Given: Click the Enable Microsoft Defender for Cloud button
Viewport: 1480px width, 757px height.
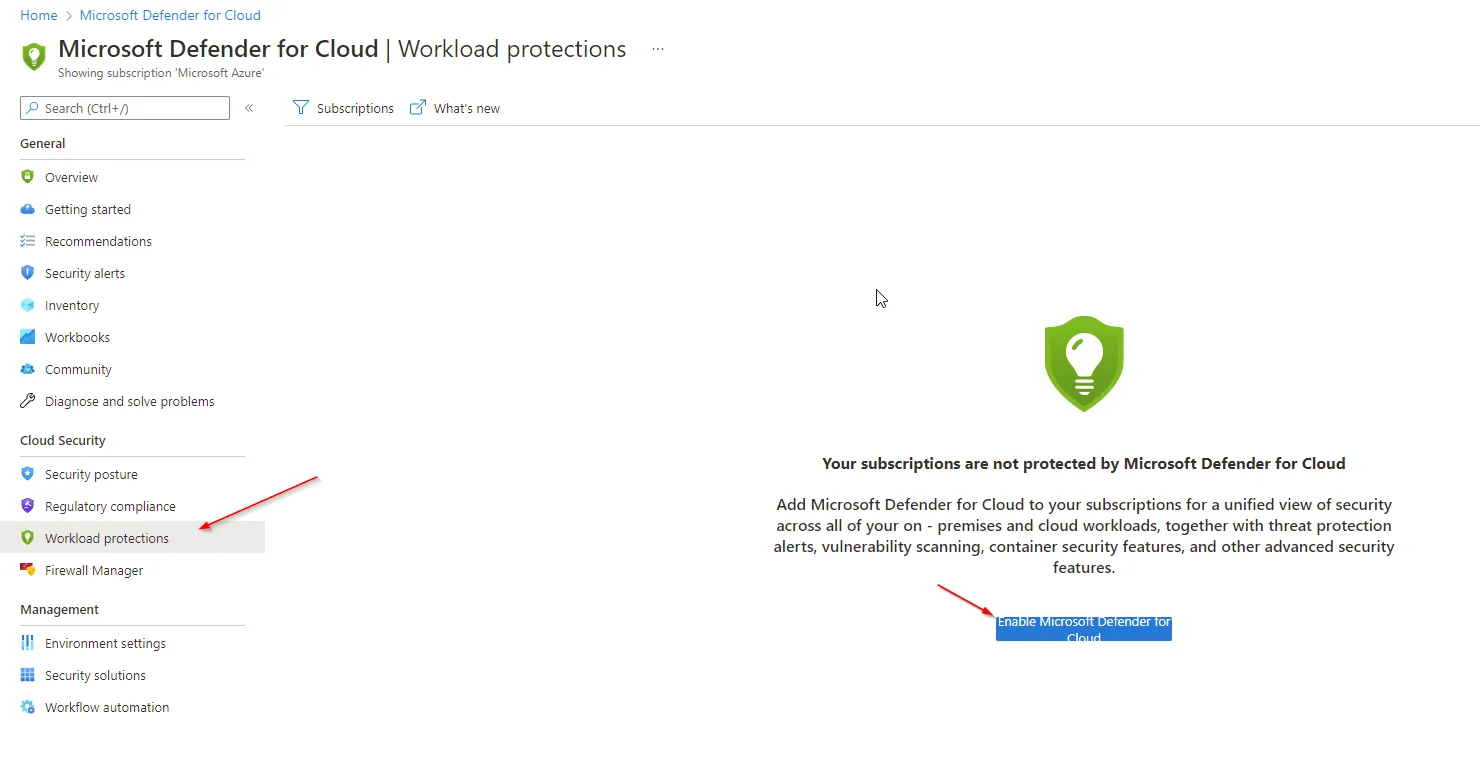Looking at the screenshot, I should [1084, 629].
